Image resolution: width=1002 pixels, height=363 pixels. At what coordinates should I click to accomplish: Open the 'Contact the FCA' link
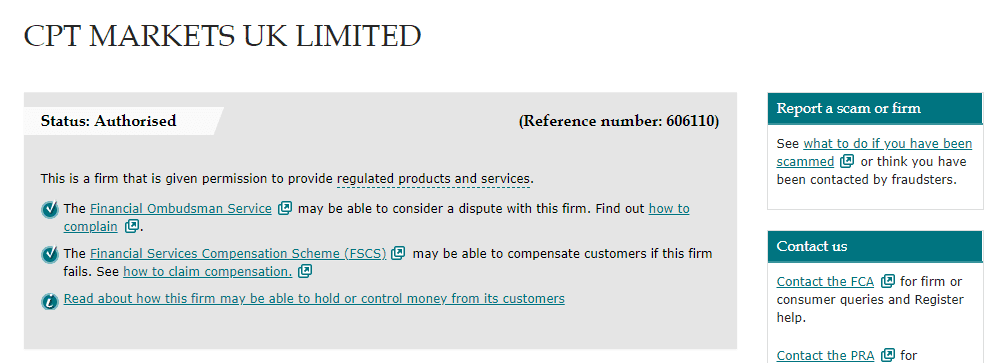pyautogui.click(x=825, y=282)
